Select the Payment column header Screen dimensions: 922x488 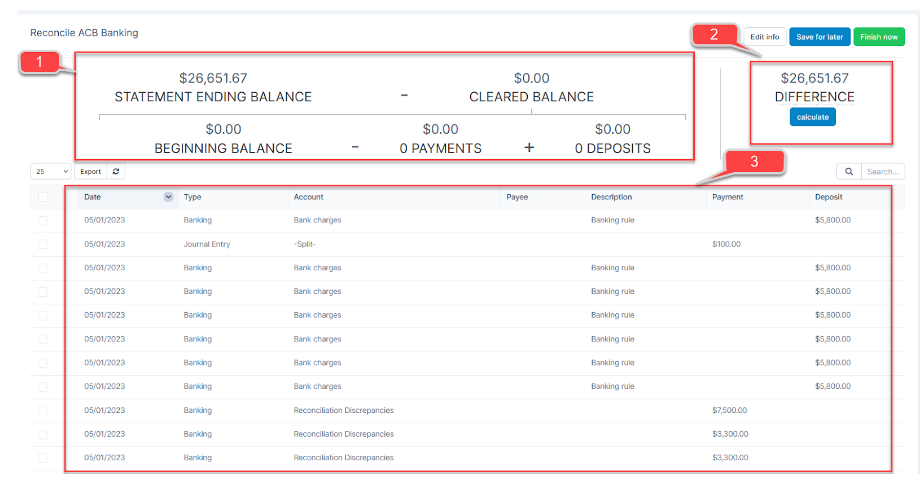pyautogui.click(x=728, y=197)
